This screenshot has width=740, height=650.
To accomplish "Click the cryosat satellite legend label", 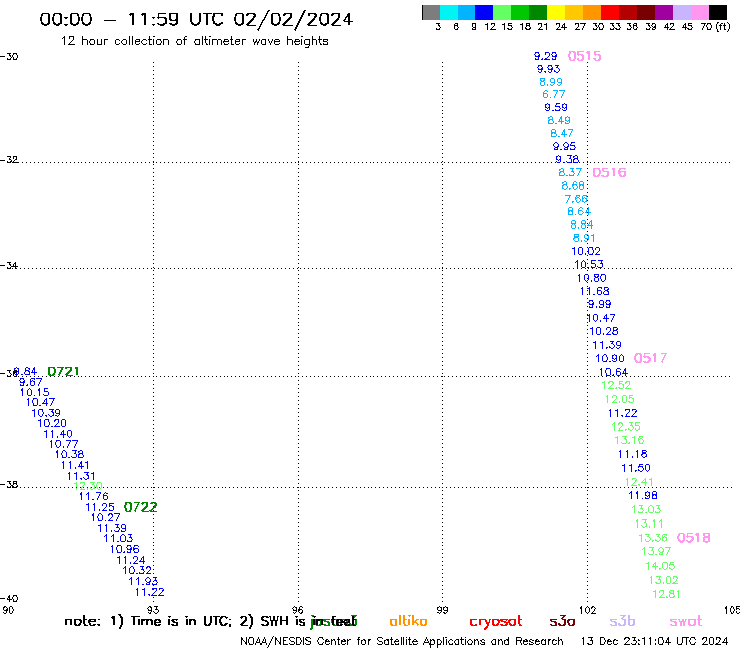I will pos(496,622).
